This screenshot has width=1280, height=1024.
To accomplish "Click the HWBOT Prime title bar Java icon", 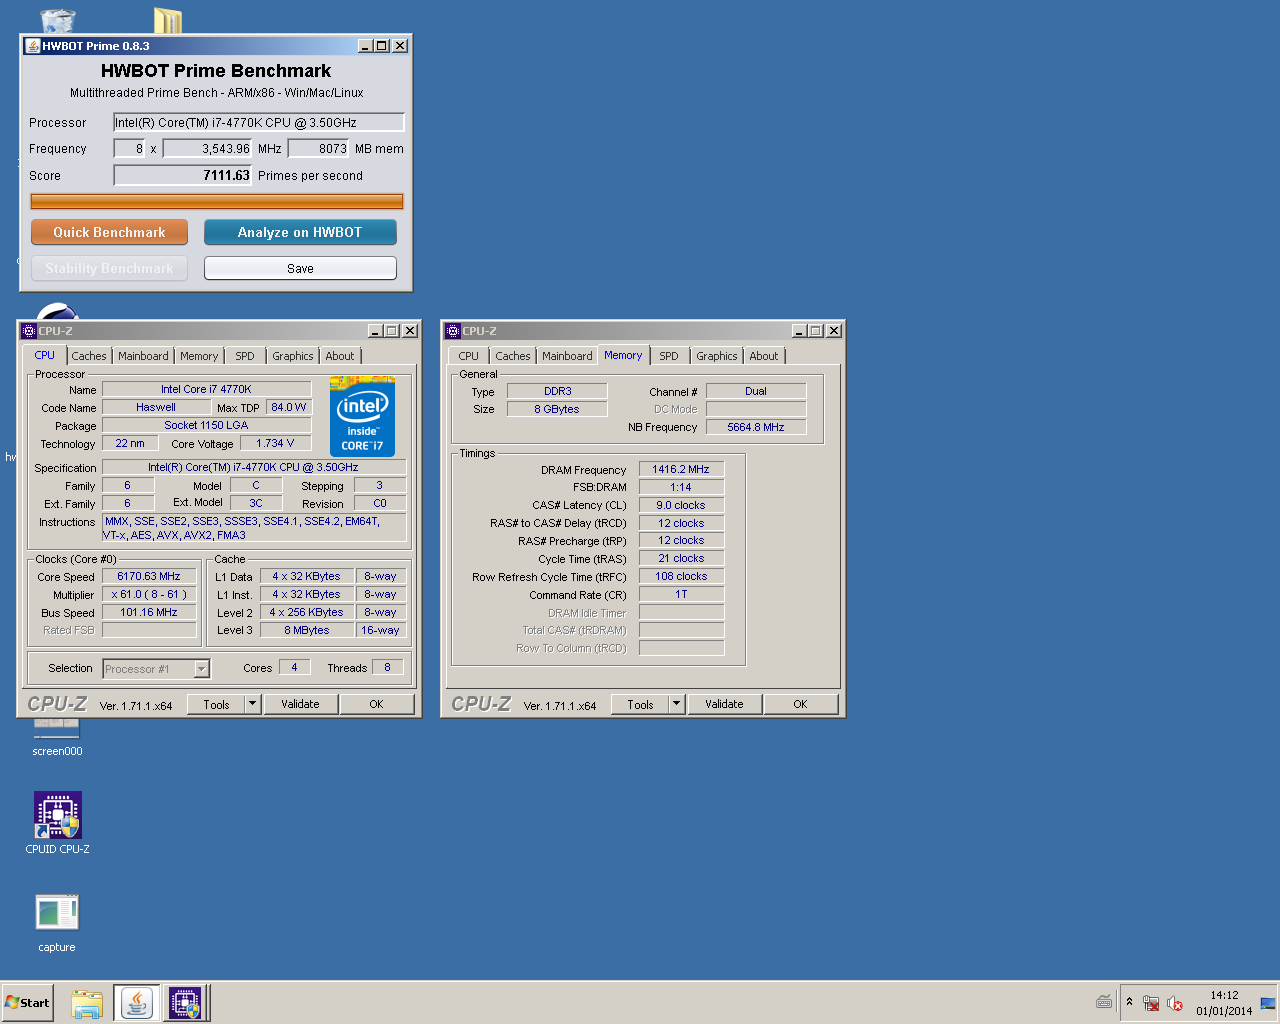I will [x=32, y=46].
